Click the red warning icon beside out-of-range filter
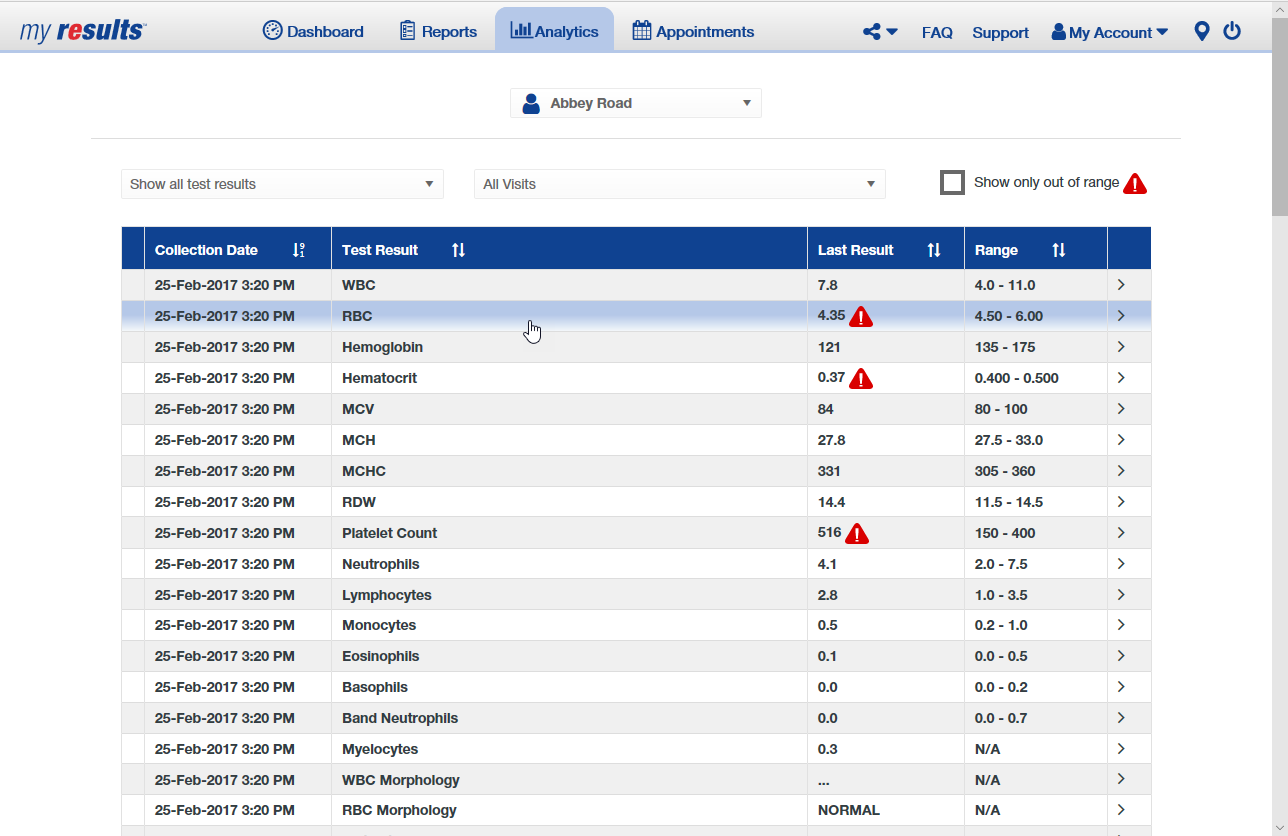 tap(1135, 183)
